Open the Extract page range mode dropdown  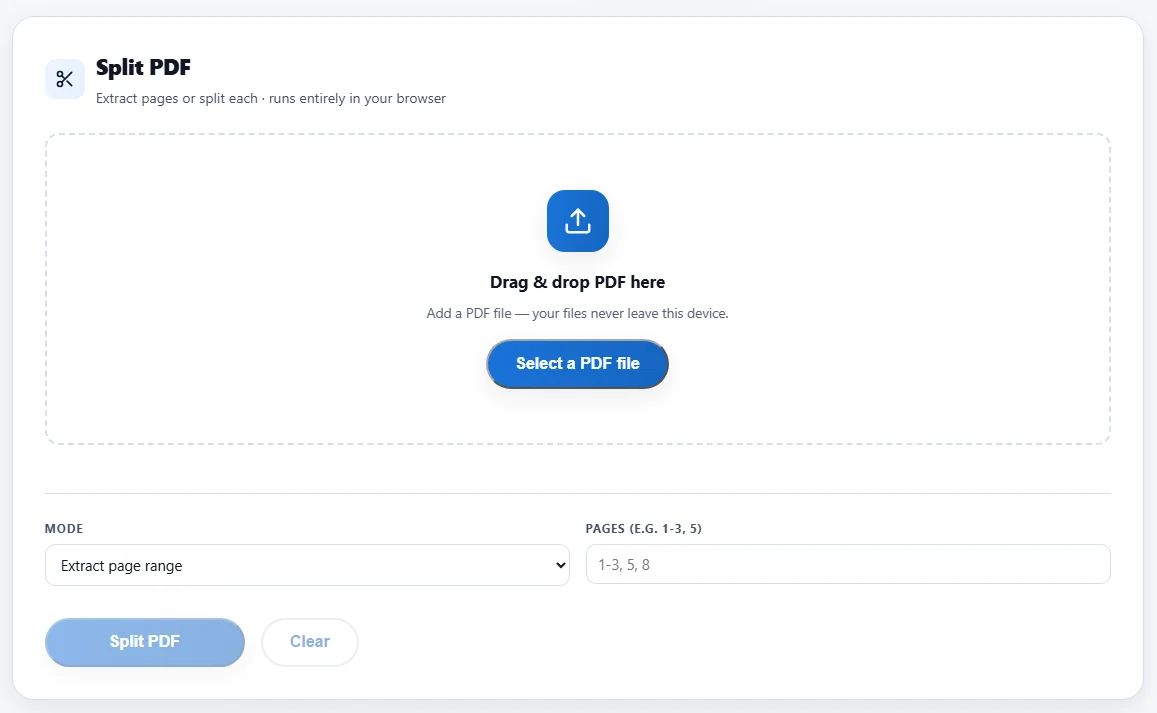tap(307, 565)
